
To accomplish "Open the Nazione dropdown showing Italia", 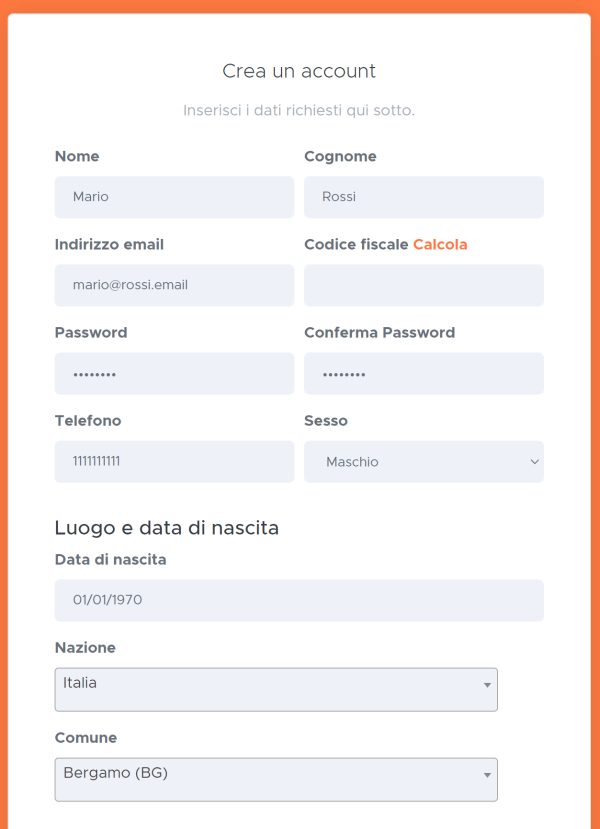I will pos(276,689).
